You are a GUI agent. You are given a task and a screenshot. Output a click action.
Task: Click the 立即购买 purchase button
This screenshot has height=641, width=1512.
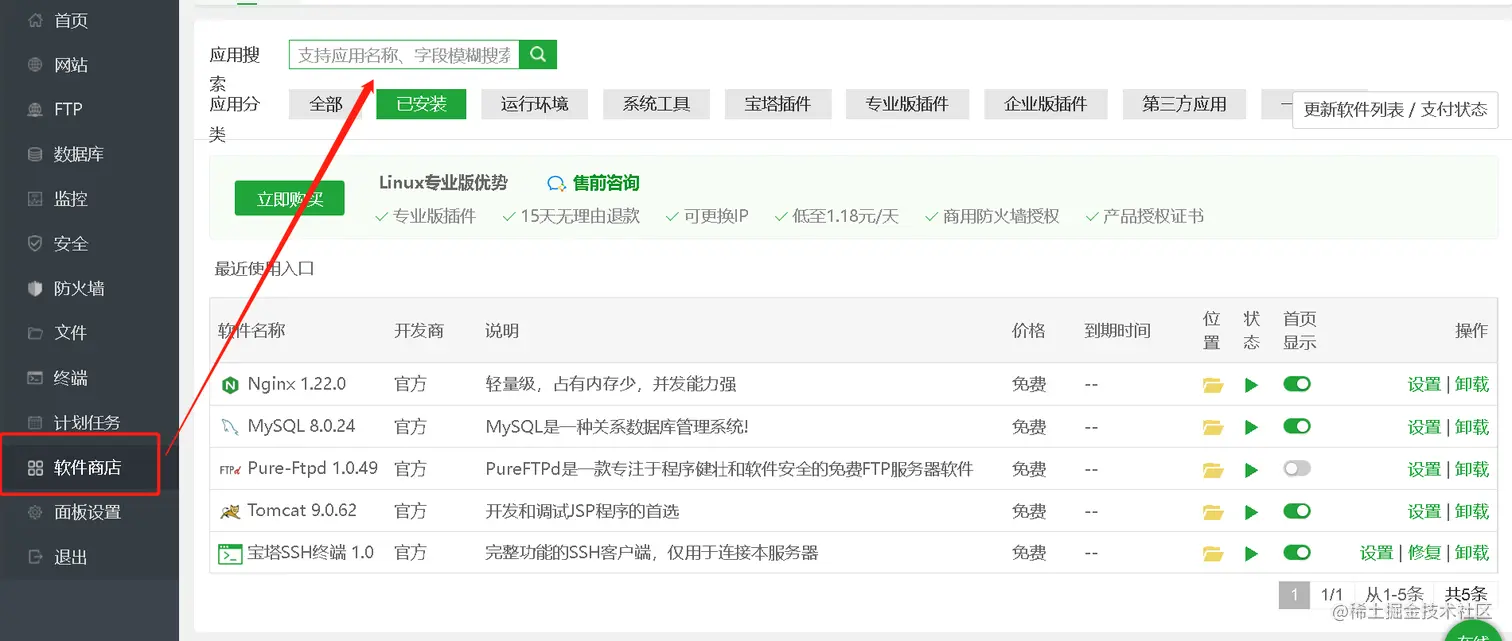(x=289, y=198)
